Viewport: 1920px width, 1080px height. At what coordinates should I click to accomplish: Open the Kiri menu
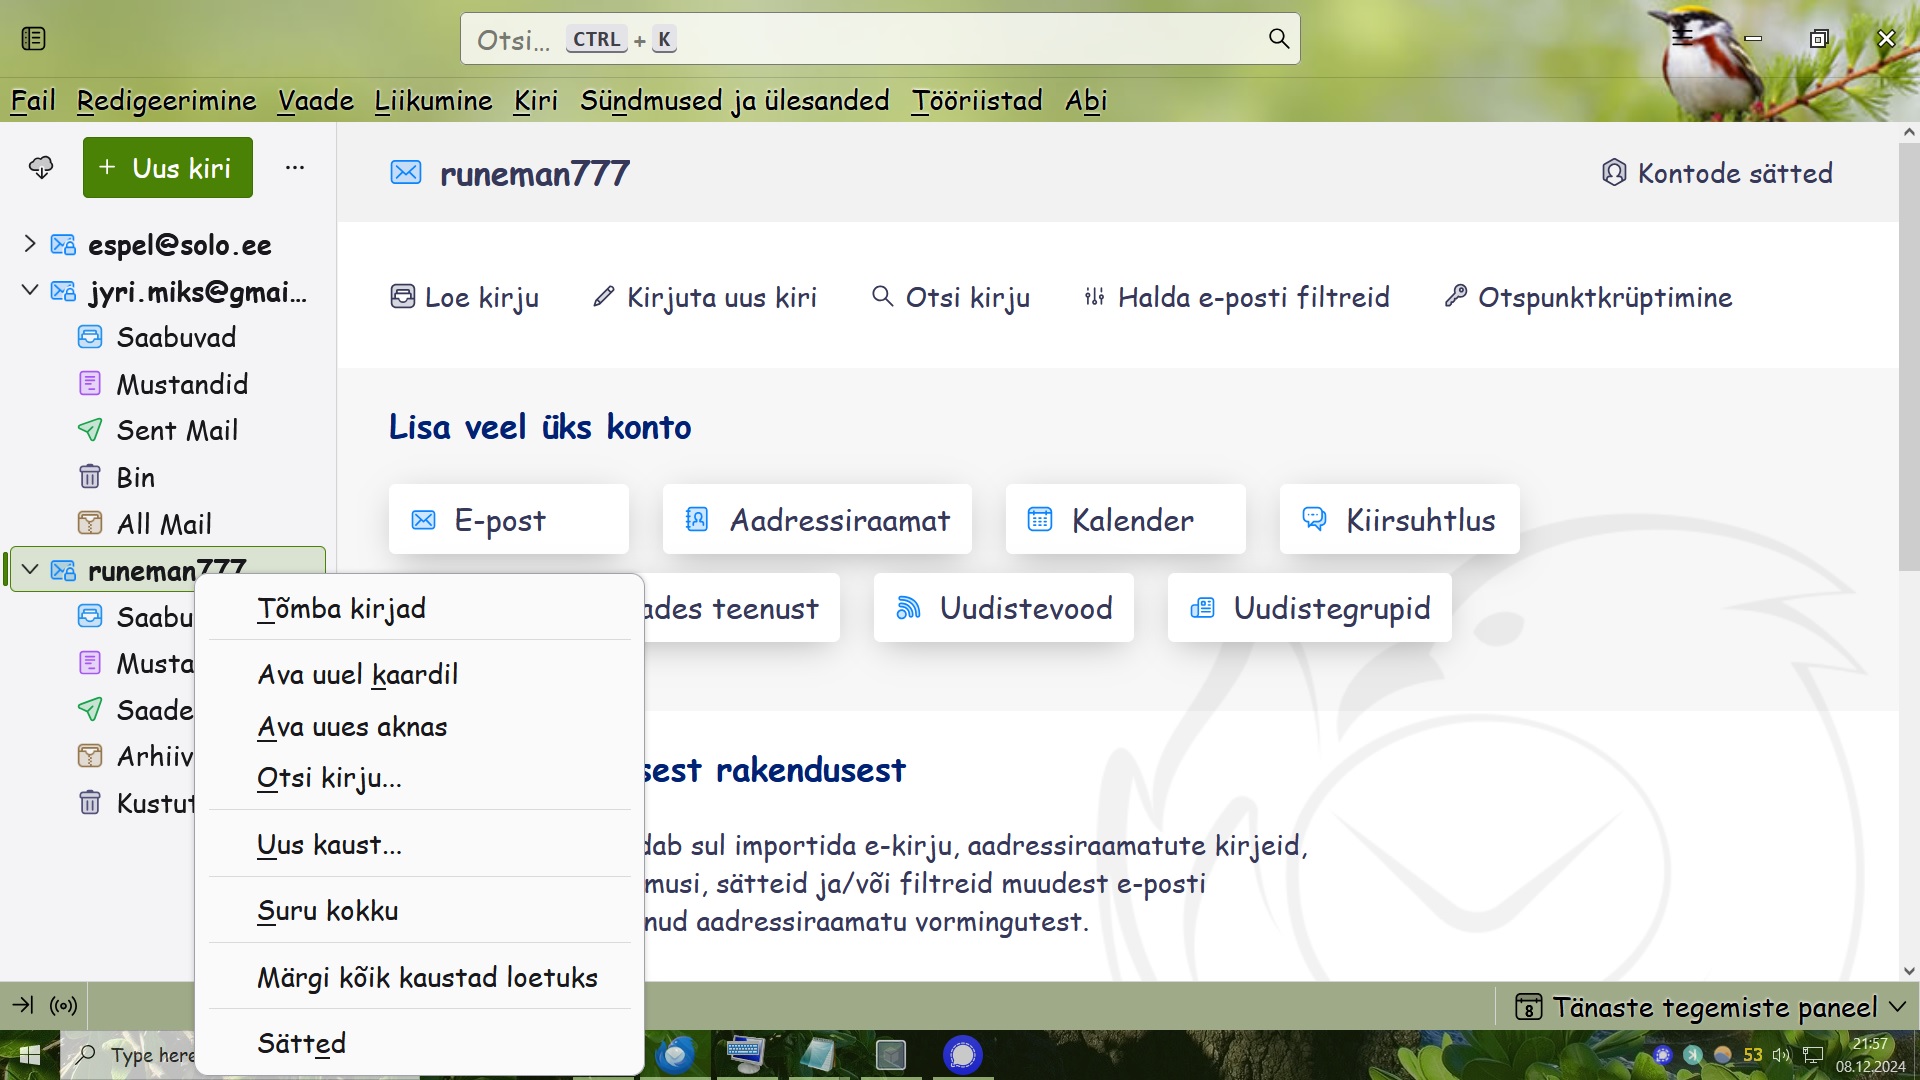(x=536, y=100)
